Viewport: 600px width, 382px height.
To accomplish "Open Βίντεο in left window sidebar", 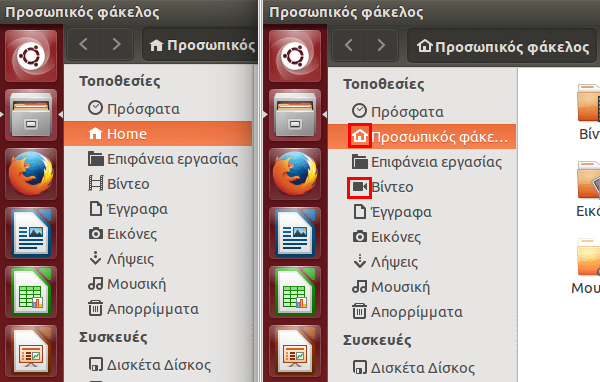I will pos(158,184).
